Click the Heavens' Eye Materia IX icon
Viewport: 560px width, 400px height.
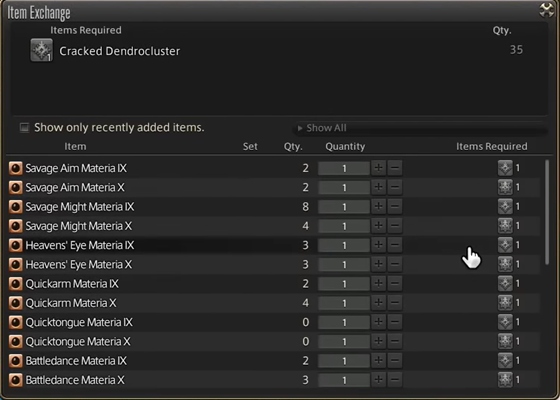pos(15,245)
